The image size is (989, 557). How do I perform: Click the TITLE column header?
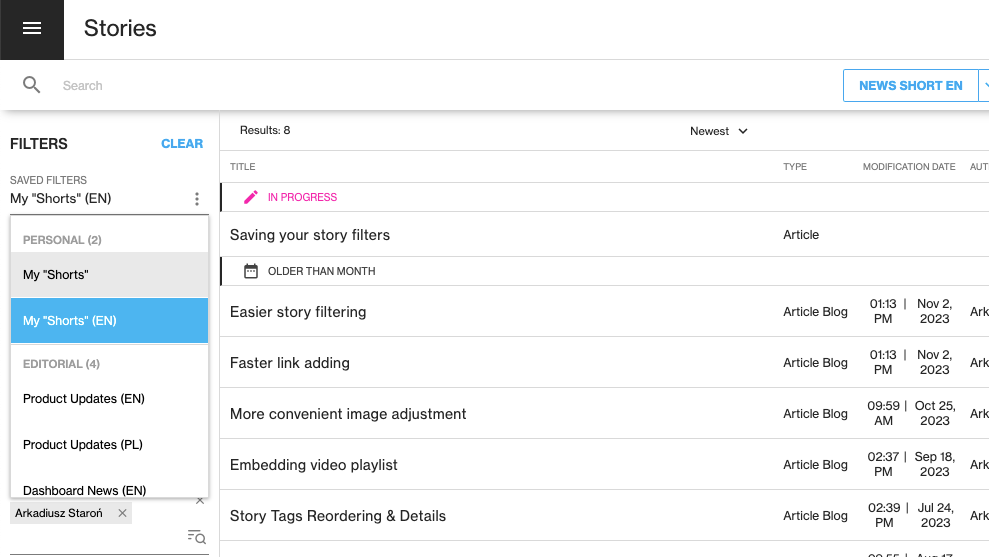(242, 167)
